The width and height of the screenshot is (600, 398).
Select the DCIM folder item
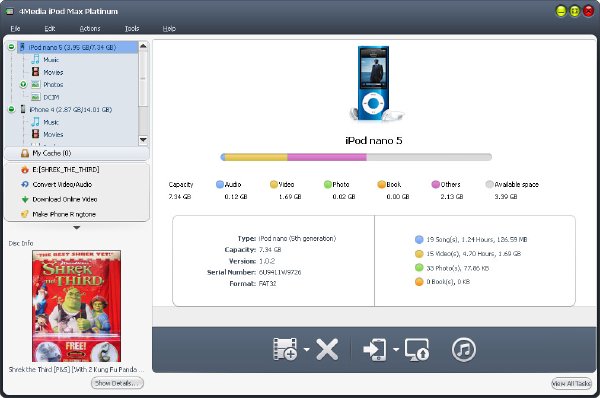tap(51, 97)
